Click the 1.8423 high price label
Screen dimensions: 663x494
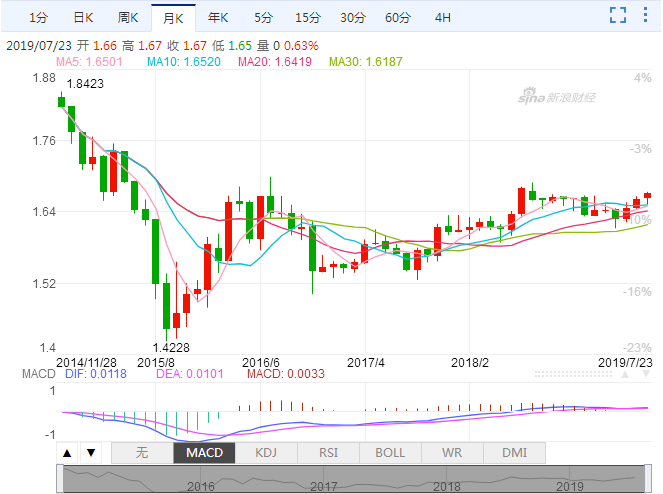[x=85, y=84]
